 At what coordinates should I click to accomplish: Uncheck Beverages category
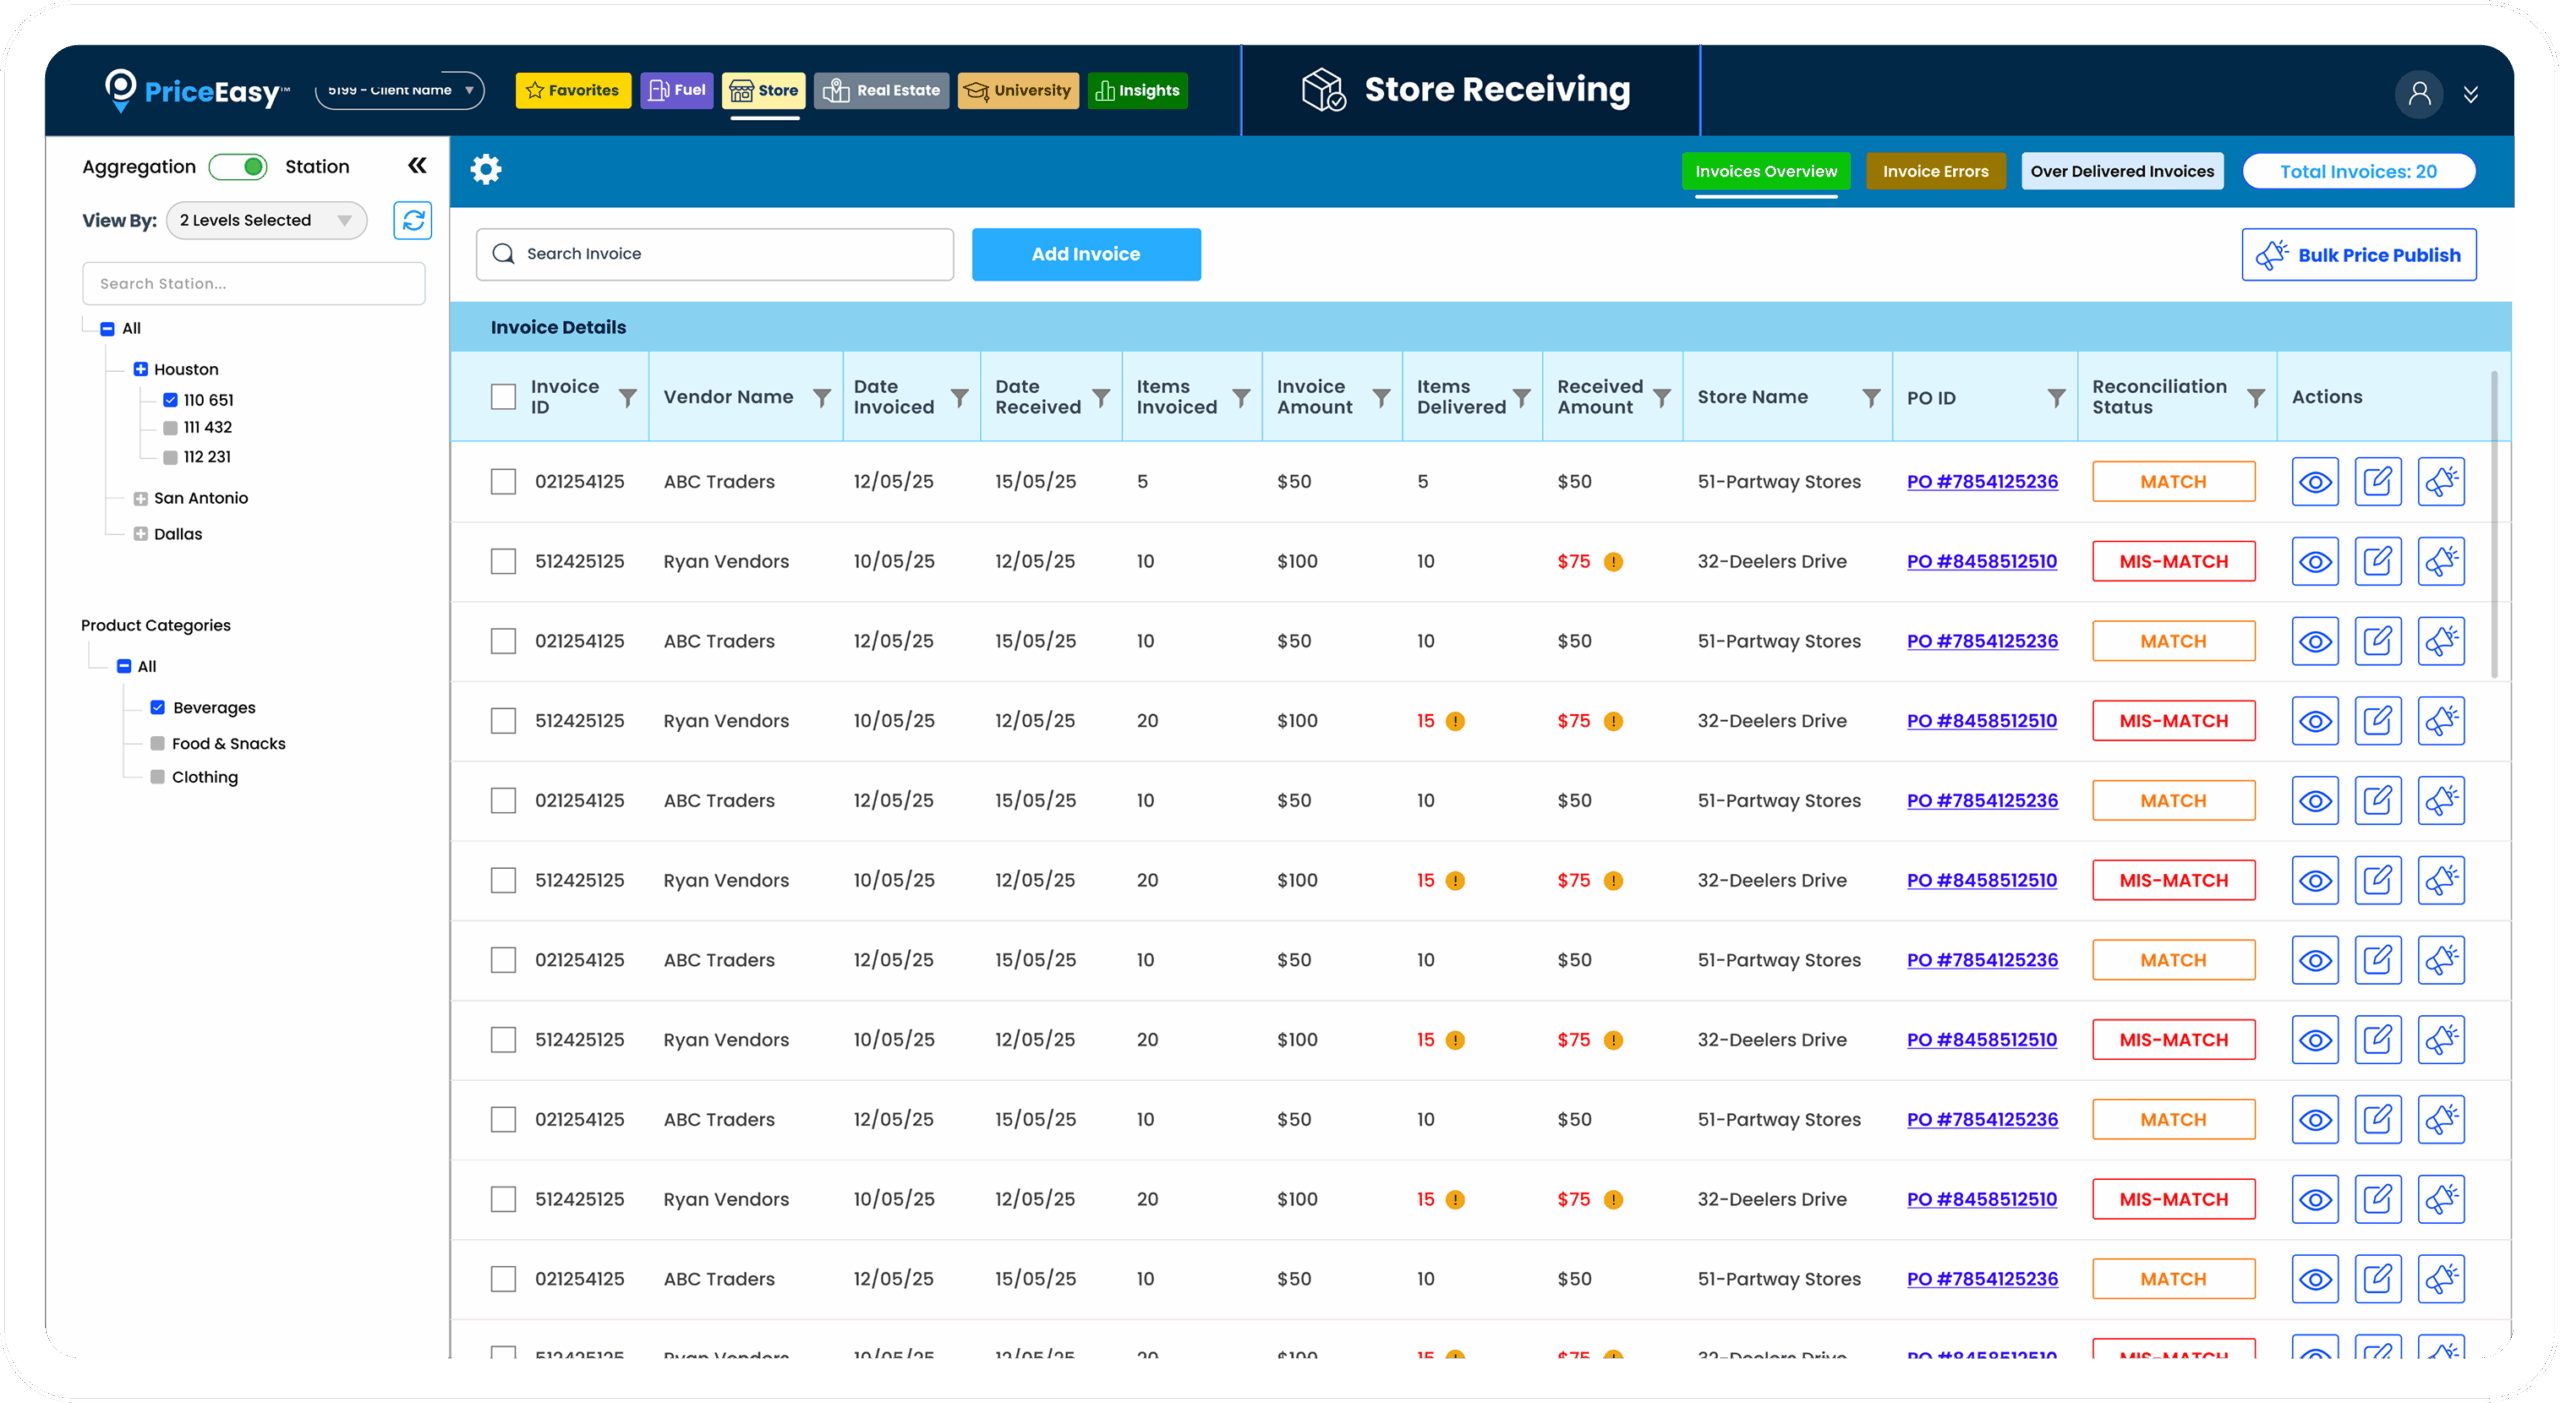[x=157, y=707]
